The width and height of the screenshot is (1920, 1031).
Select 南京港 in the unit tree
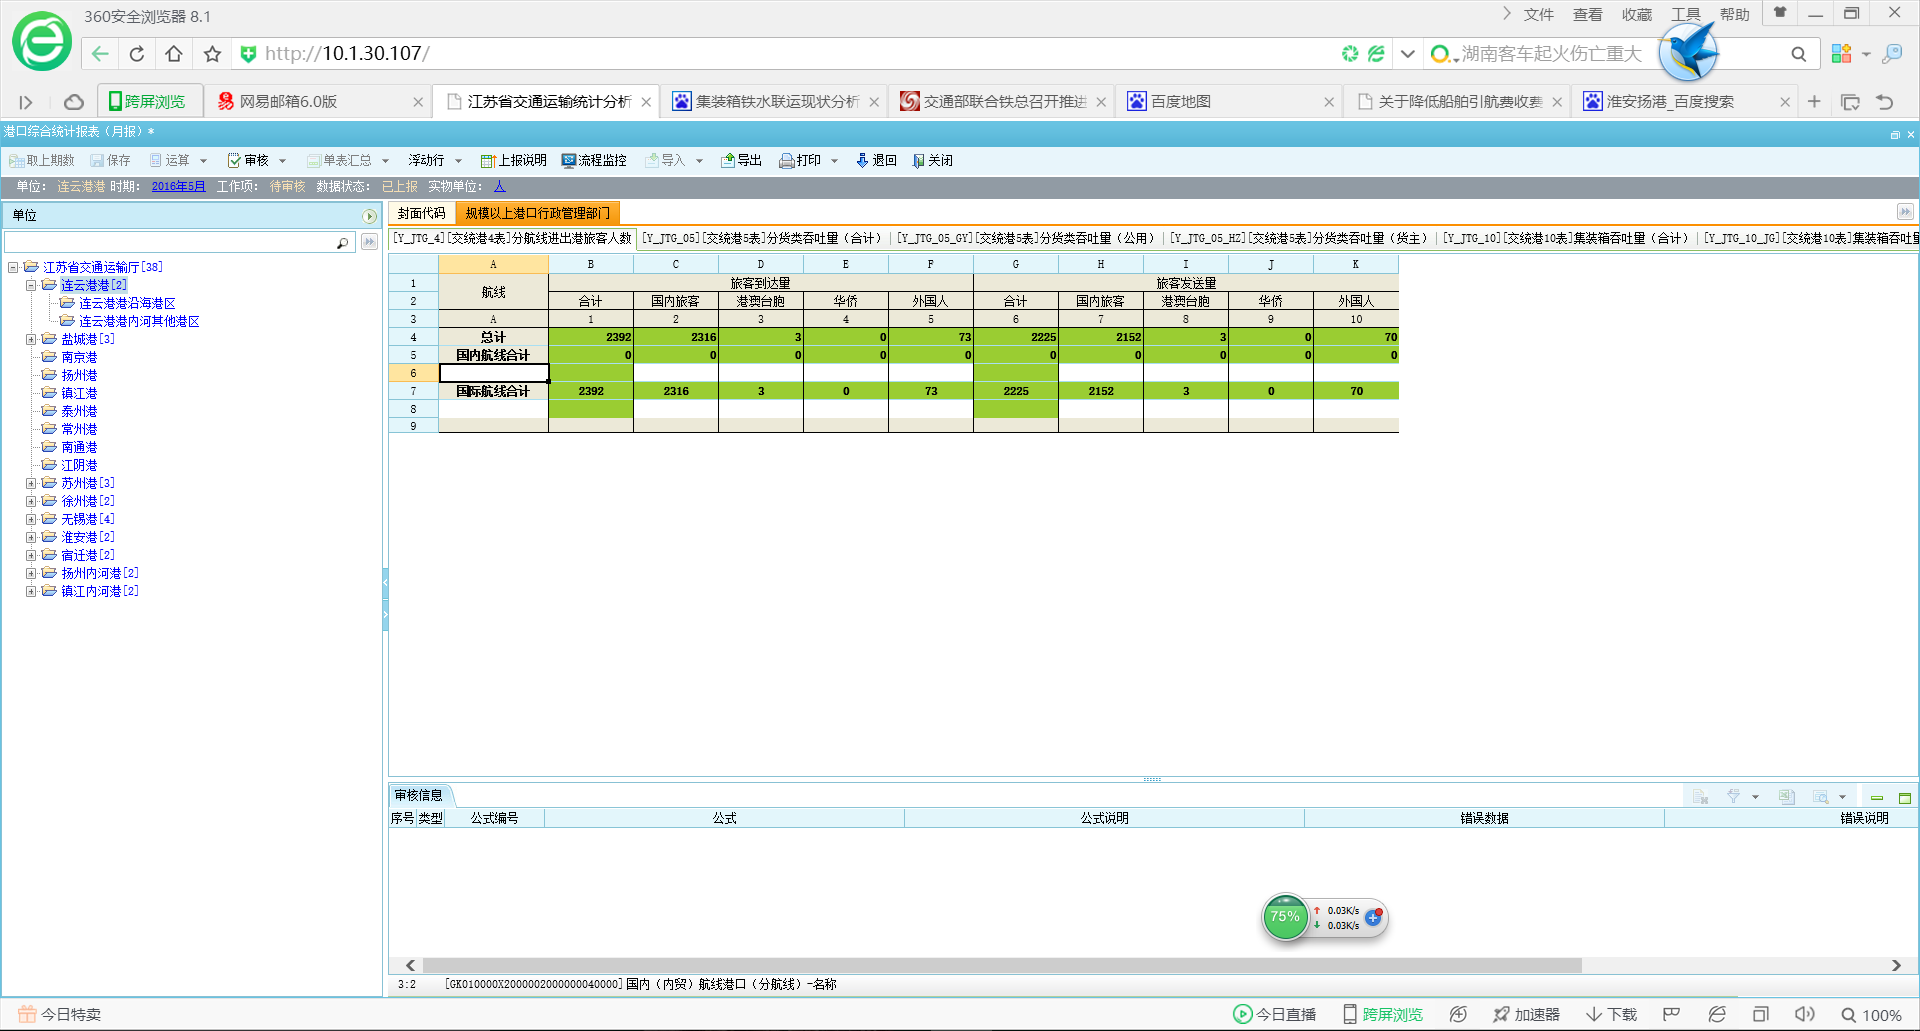click(79, 357)
